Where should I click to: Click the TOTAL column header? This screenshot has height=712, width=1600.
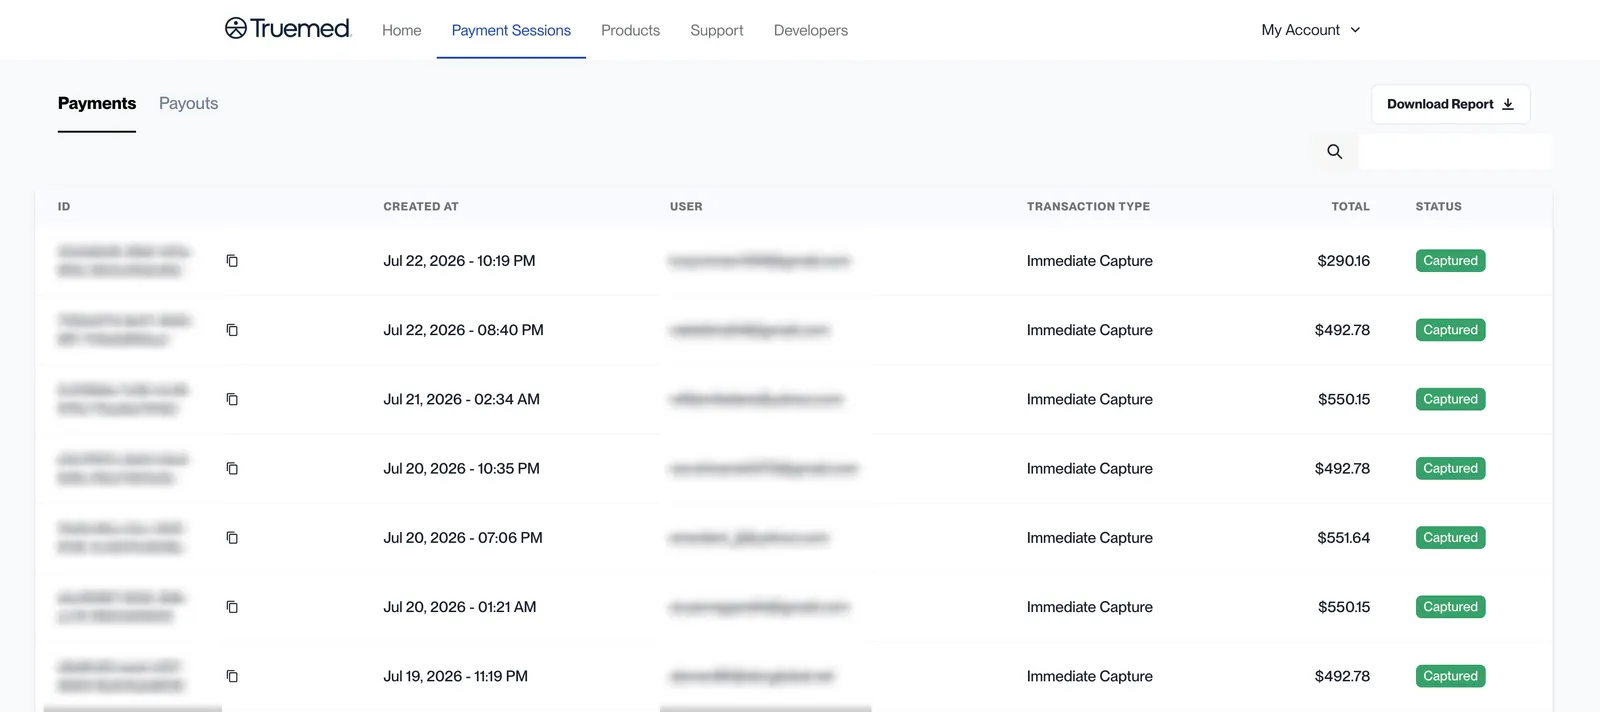pyautogui.click(x=1350, y=207)
